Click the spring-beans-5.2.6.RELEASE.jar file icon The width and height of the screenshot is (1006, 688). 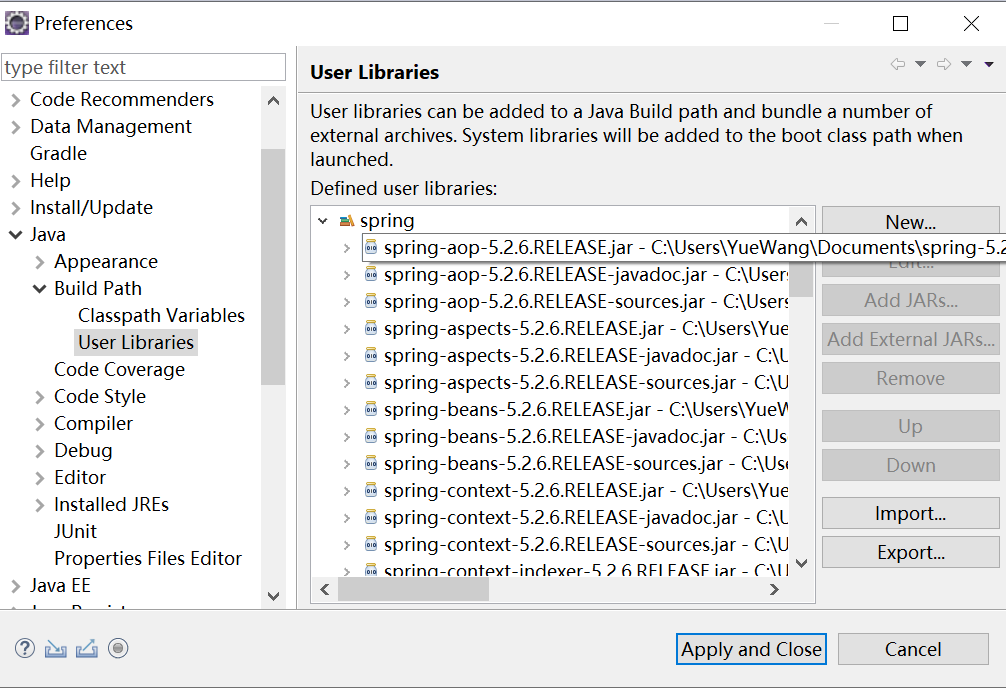pos(371,409)
